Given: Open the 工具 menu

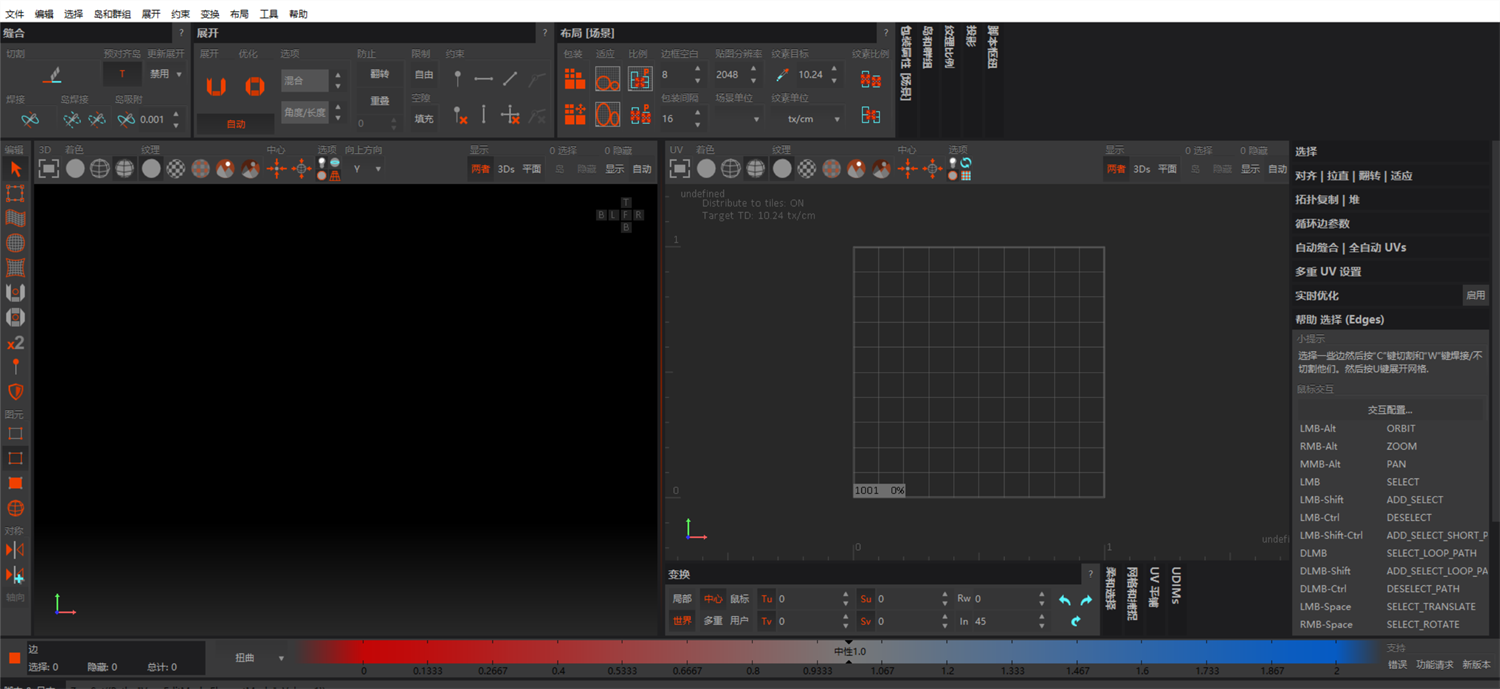Looking at the screenshot, I should click(x=269, y=14).
